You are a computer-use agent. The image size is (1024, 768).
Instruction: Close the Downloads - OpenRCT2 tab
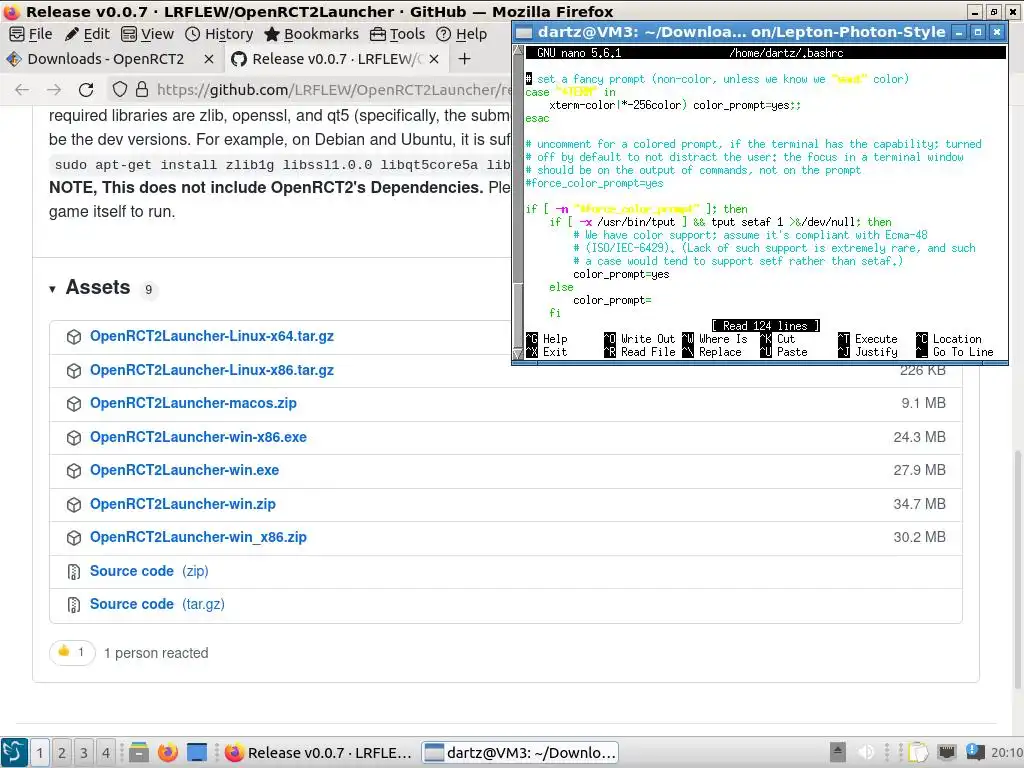click(208, 59)
